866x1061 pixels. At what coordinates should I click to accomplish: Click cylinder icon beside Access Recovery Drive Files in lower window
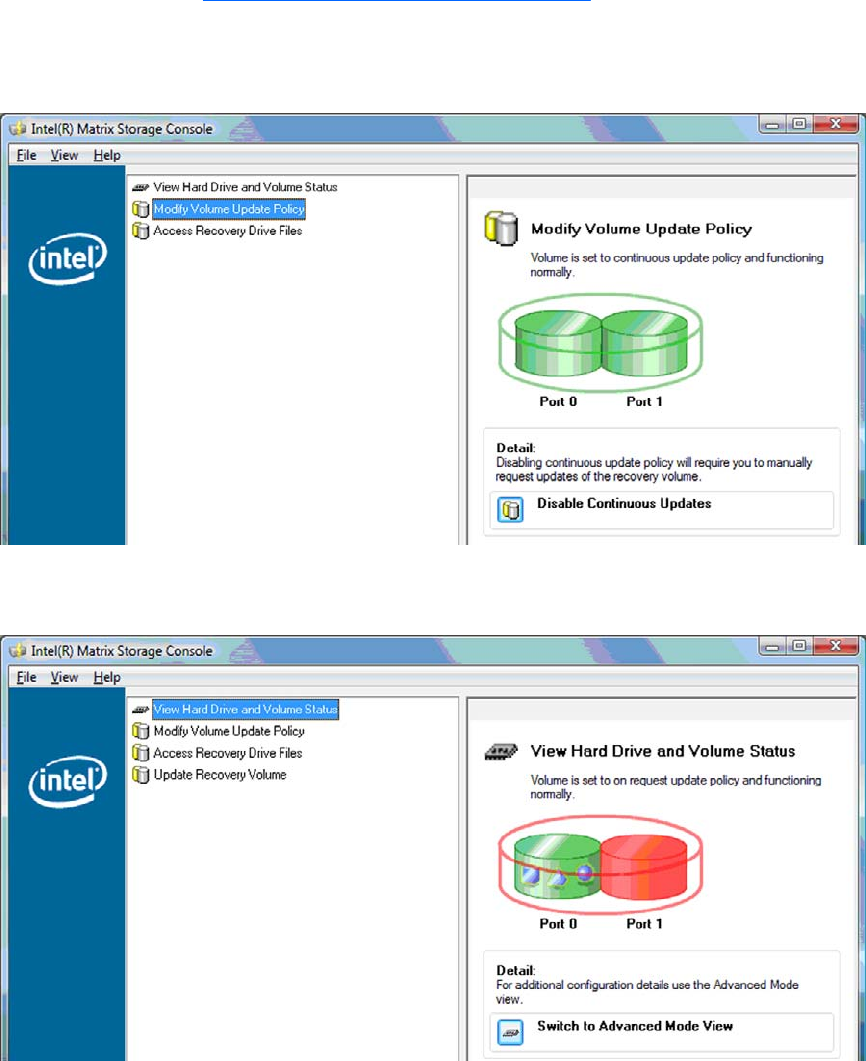point(141,753)
